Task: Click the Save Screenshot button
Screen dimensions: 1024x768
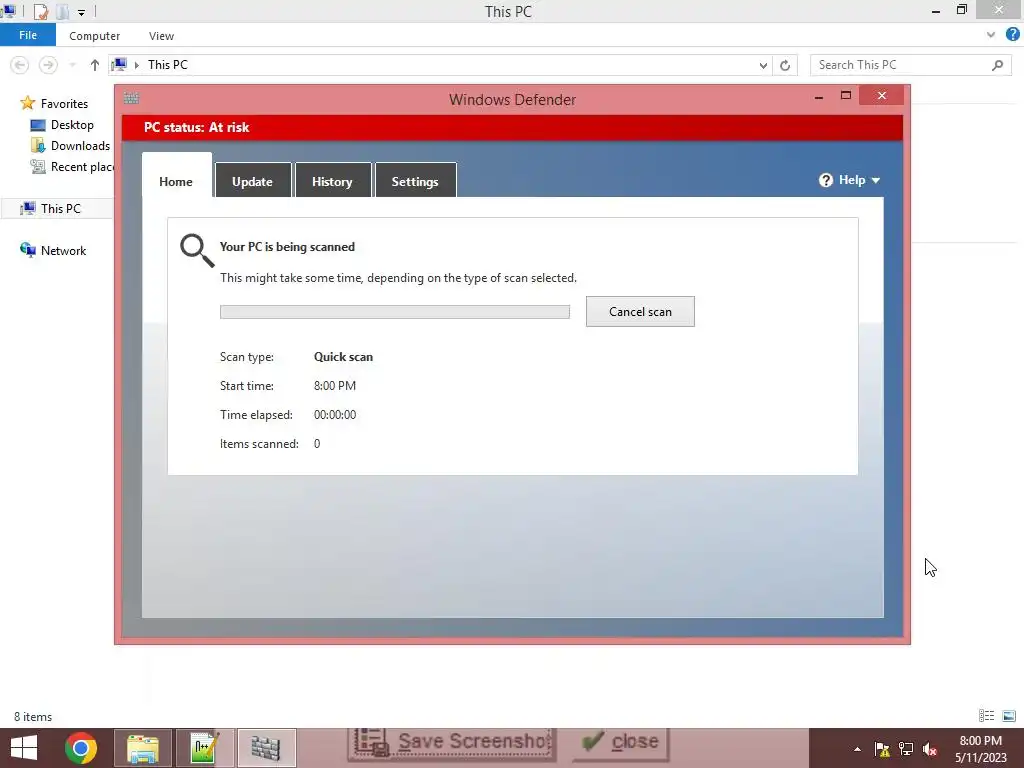Action: coord(452,744)
